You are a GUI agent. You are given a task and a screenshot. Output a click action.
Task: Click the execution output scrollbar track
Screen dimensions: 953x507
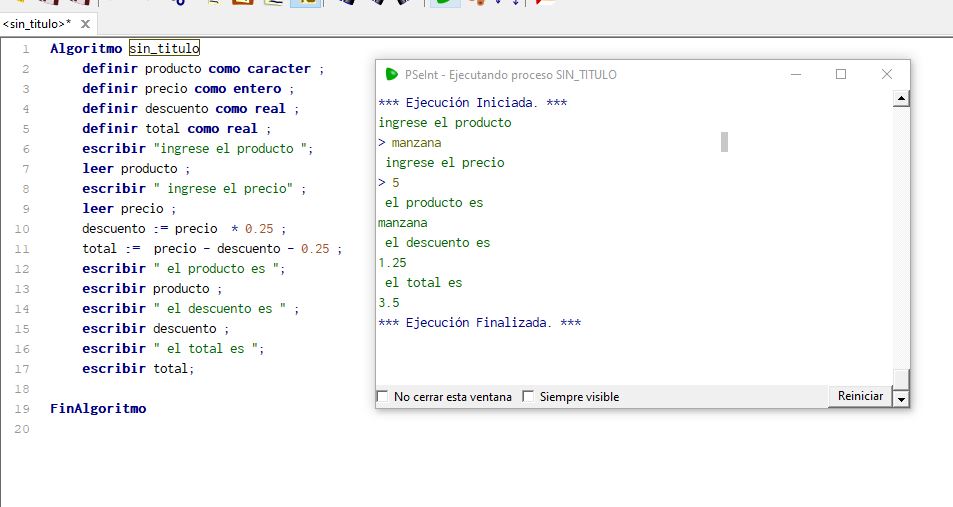click(901, 240)
